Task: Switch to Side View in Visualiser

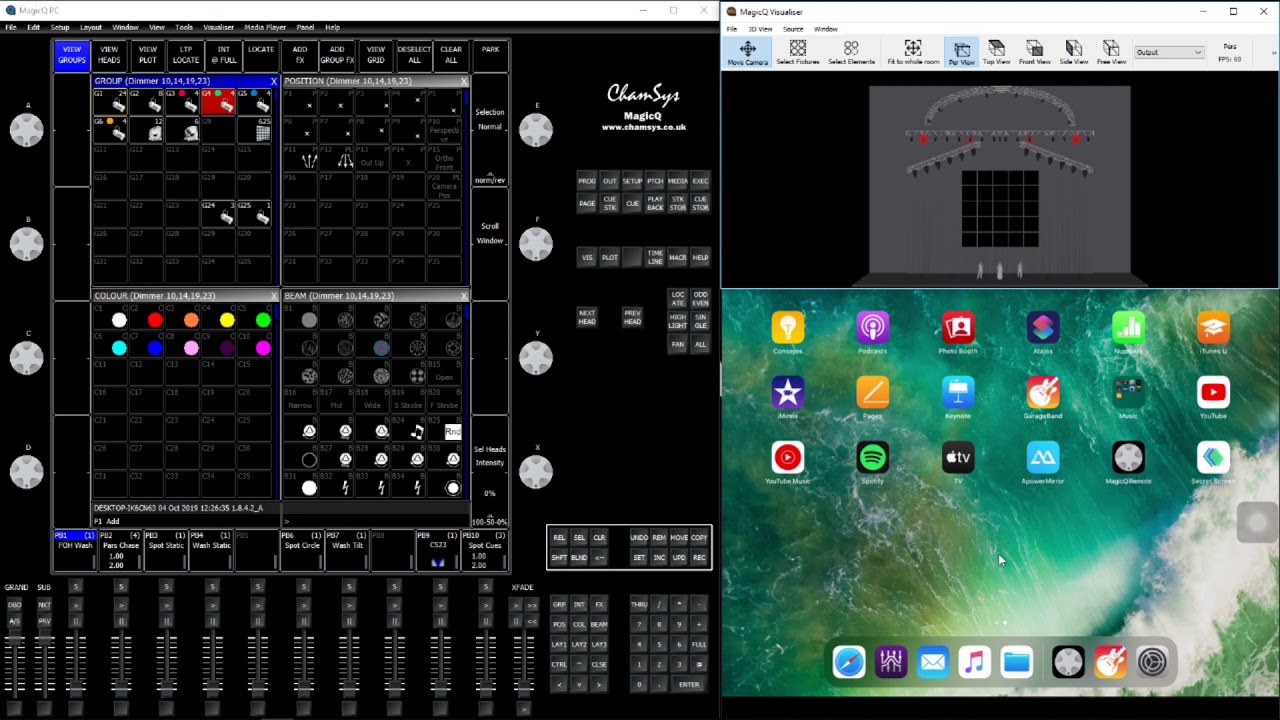Action: pyautogui.click(x=1073, y=53)
